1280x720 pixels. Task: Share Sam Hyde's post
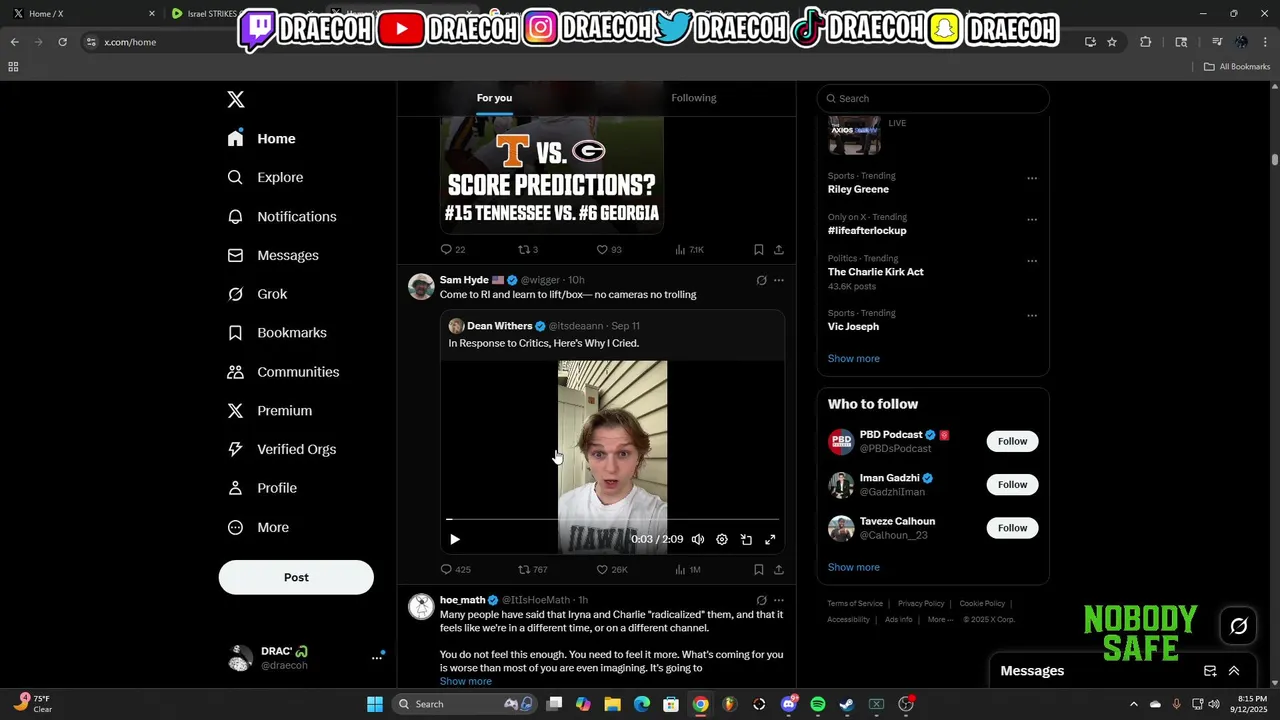point(779,569)
